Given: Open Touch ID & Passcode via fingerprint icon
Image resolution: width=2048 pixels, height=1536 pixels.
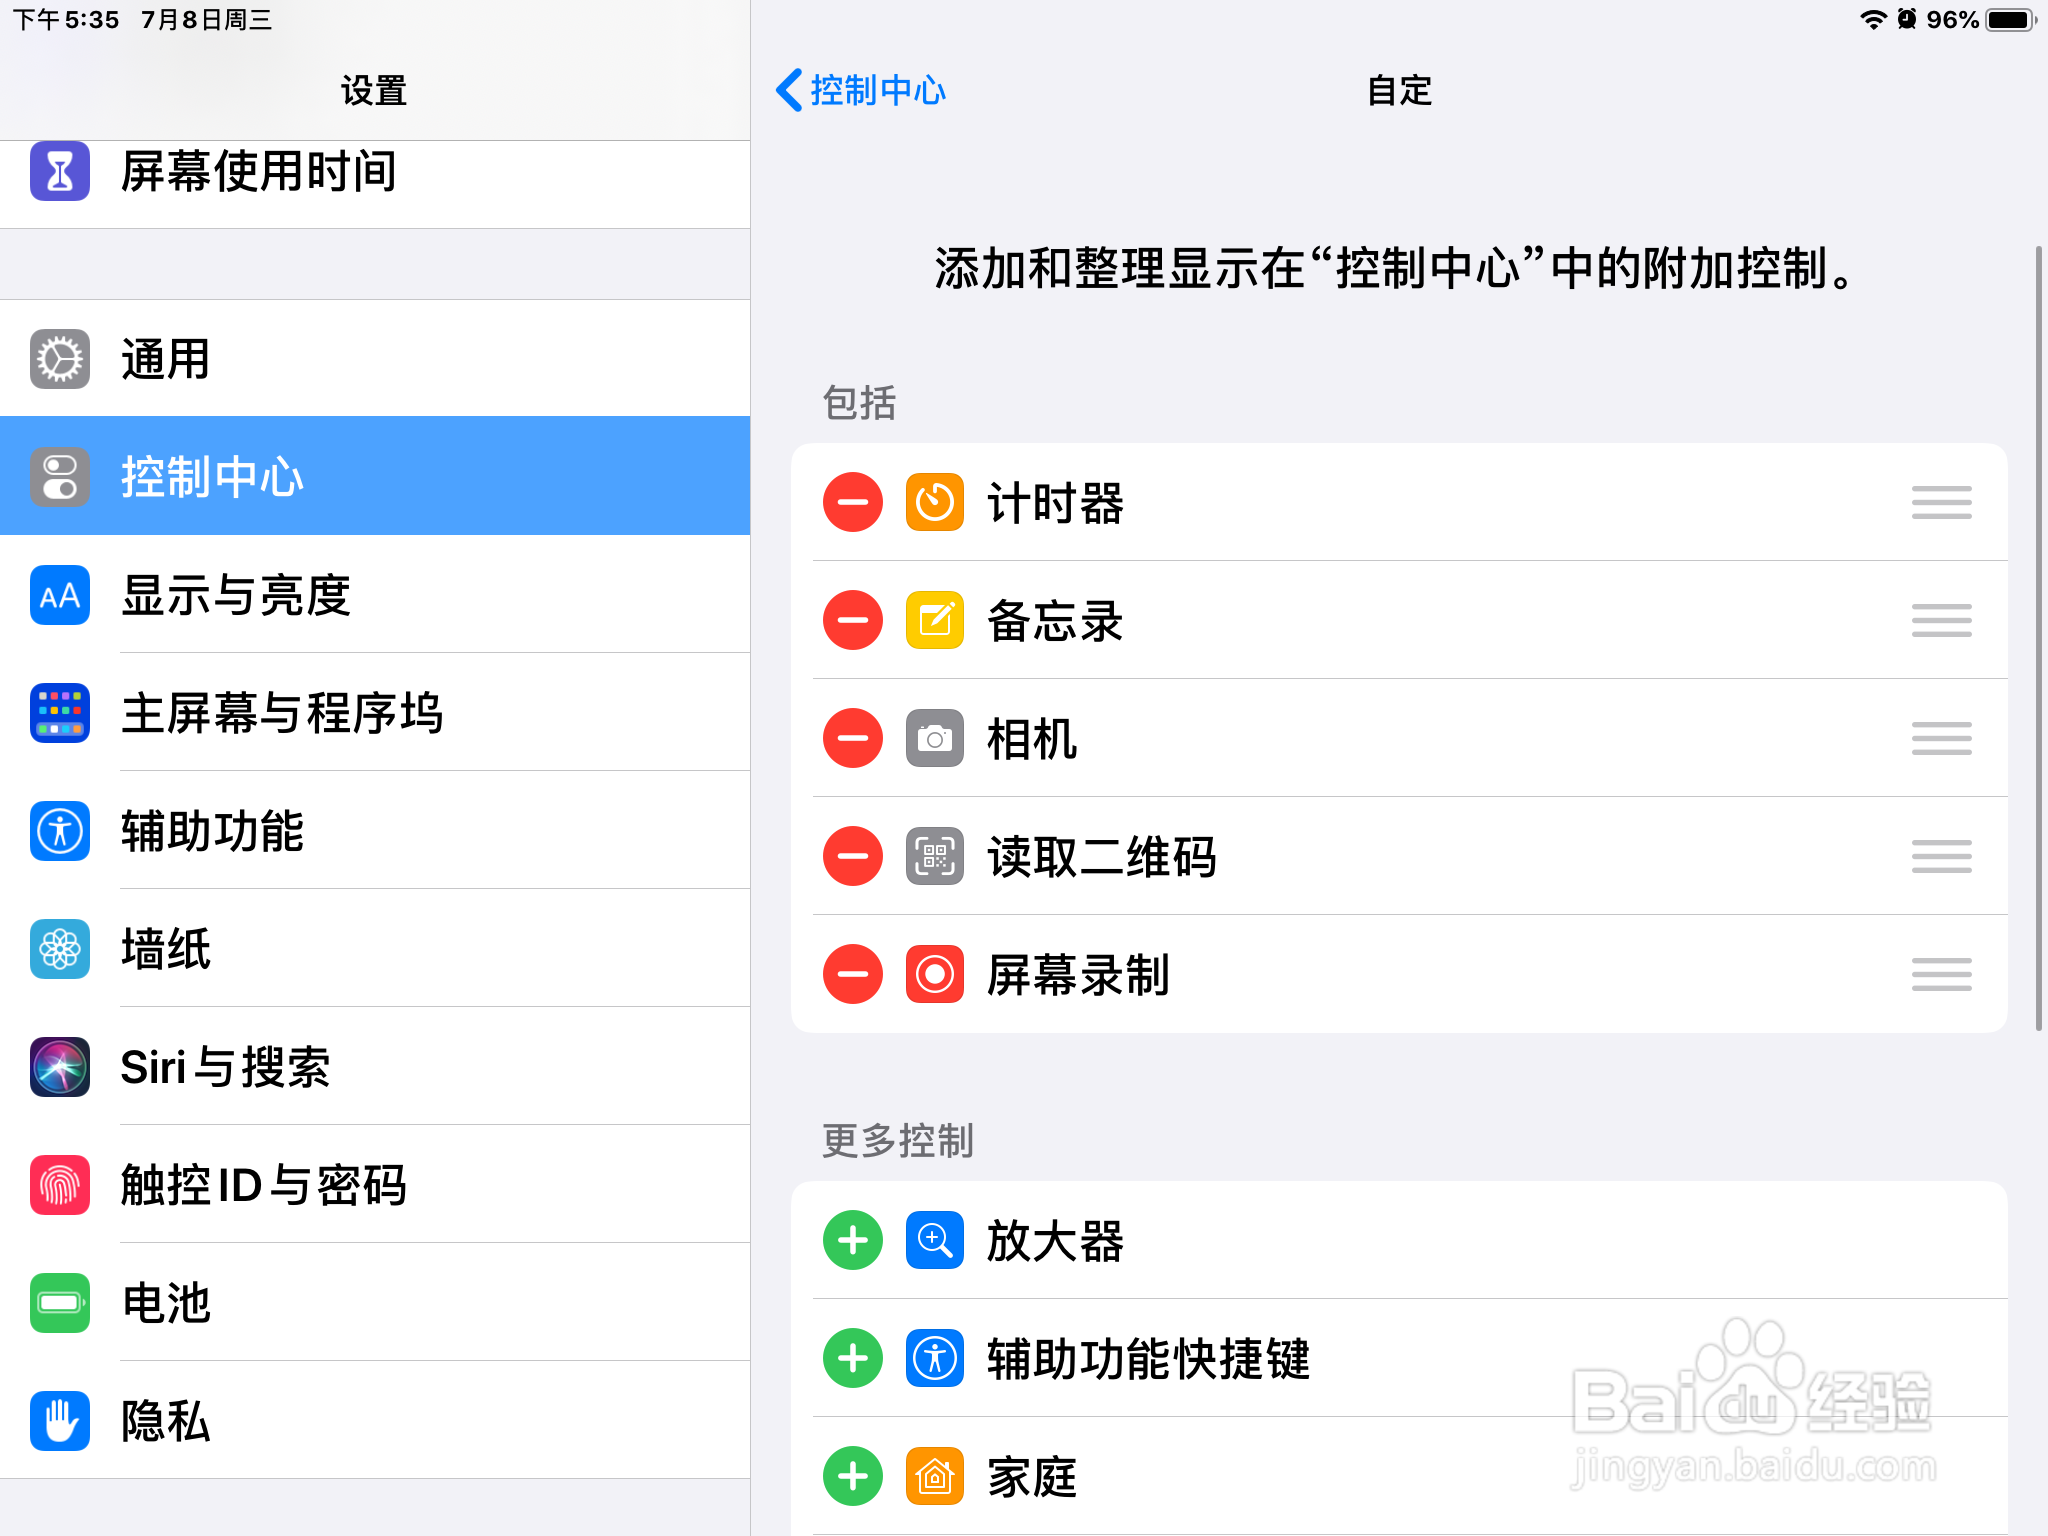Looking at the screenshot, I should (x=59, y=1185).
